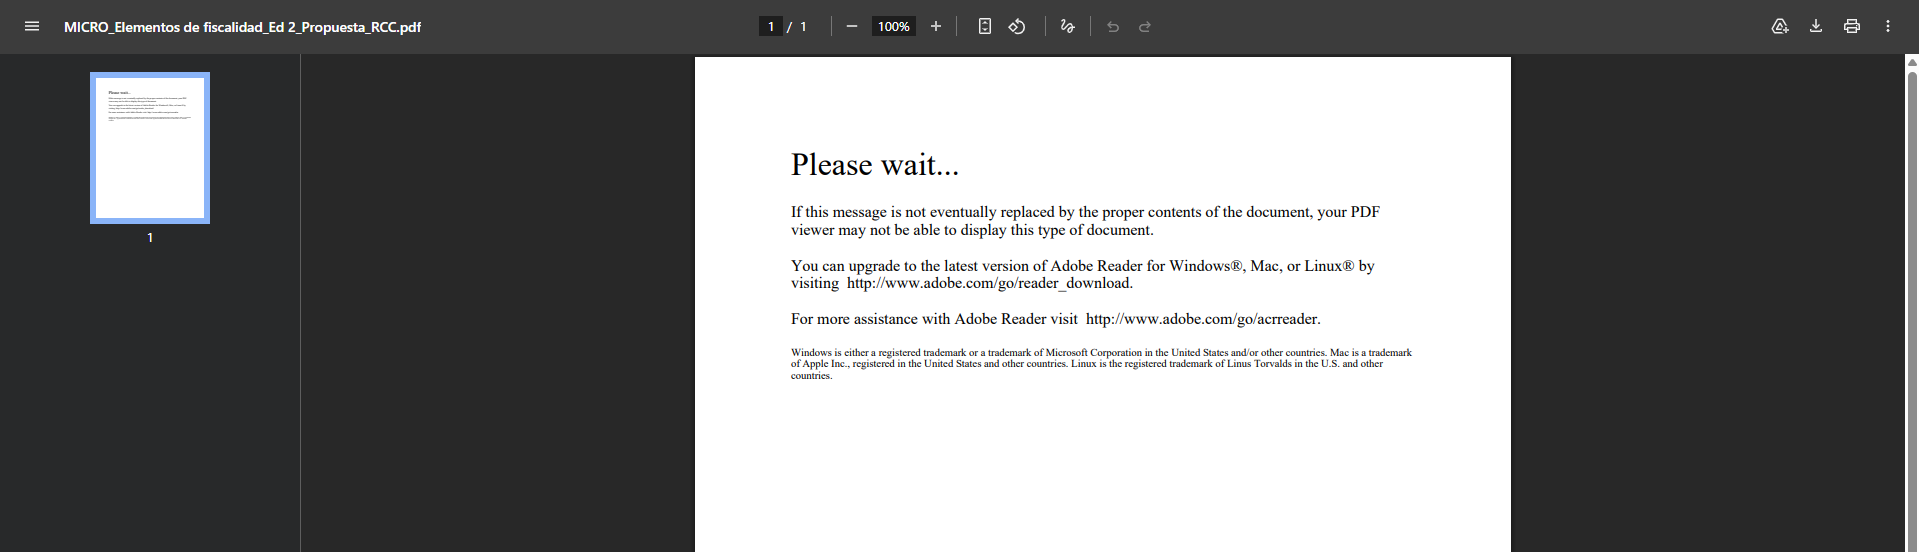This screenshot has width=1919, height=552.
Task: Save the PDF to Google Drive
Action: tap(1780, 27)
